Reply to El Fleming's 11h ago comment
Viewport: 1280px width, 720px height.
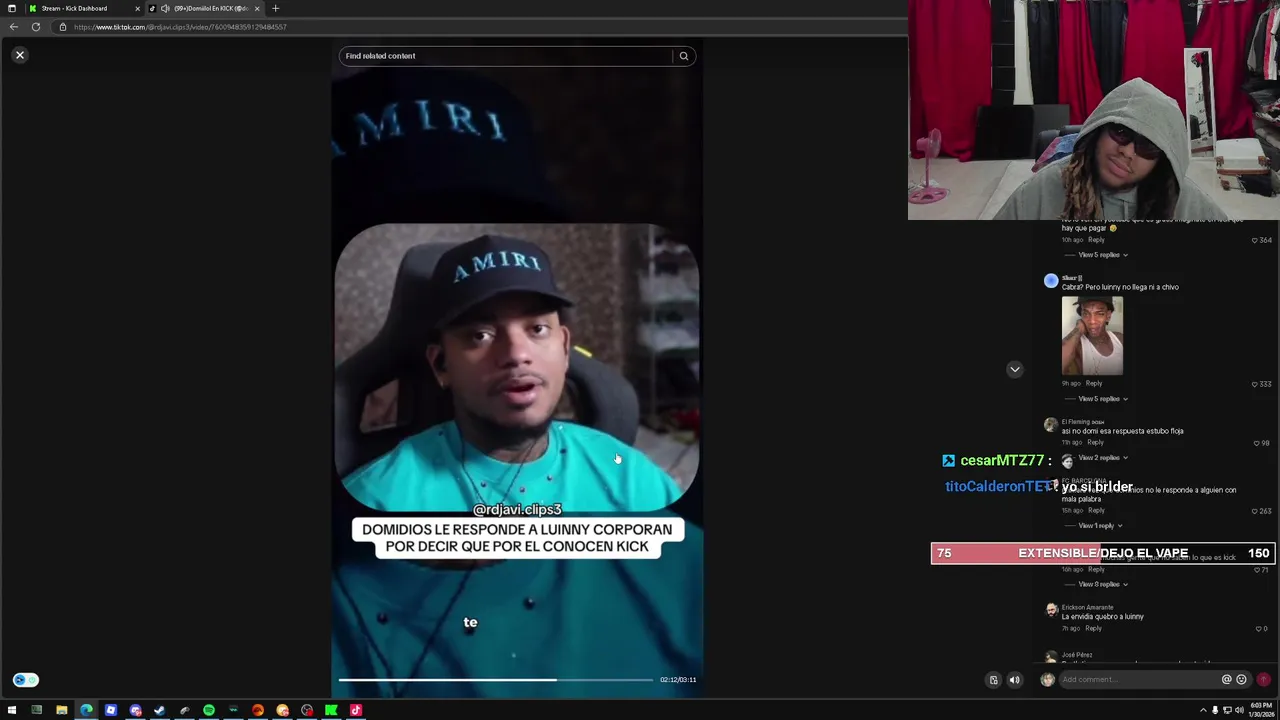[1096, 442]
